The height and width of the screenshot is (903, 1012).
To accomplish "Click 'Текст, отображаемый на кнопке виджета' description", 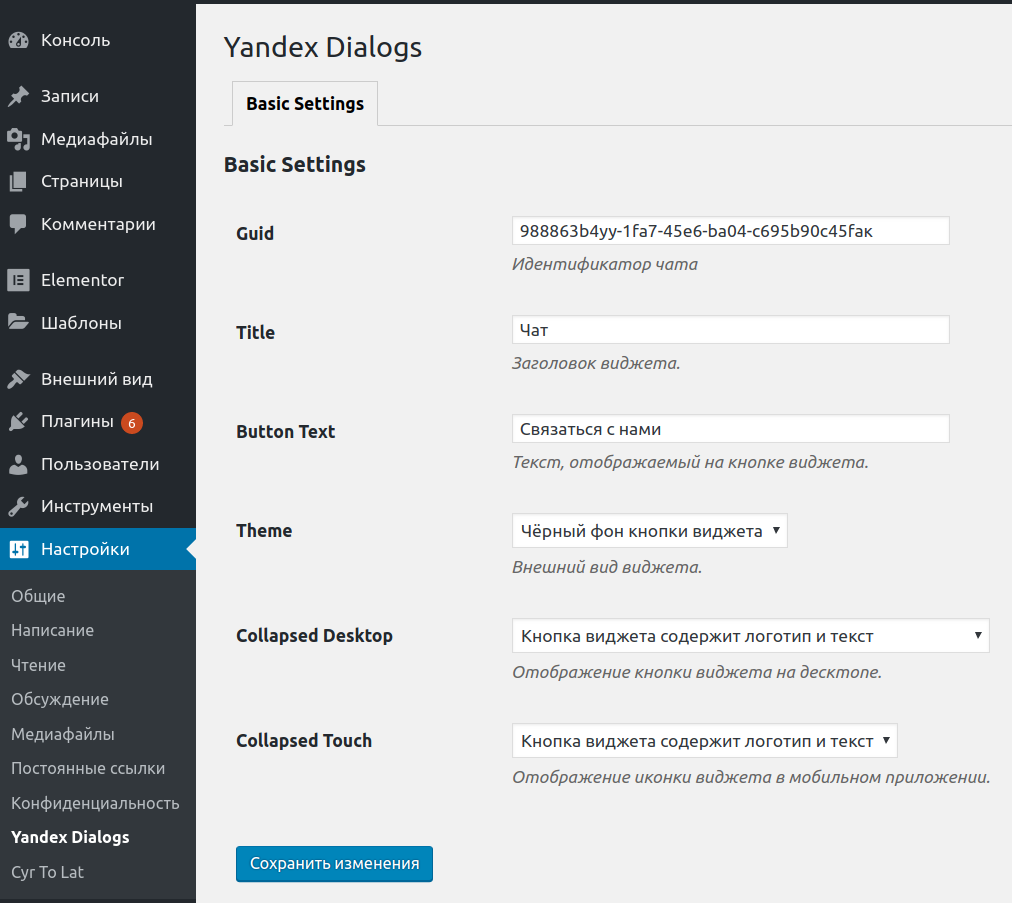I will (x=691, y=463).
